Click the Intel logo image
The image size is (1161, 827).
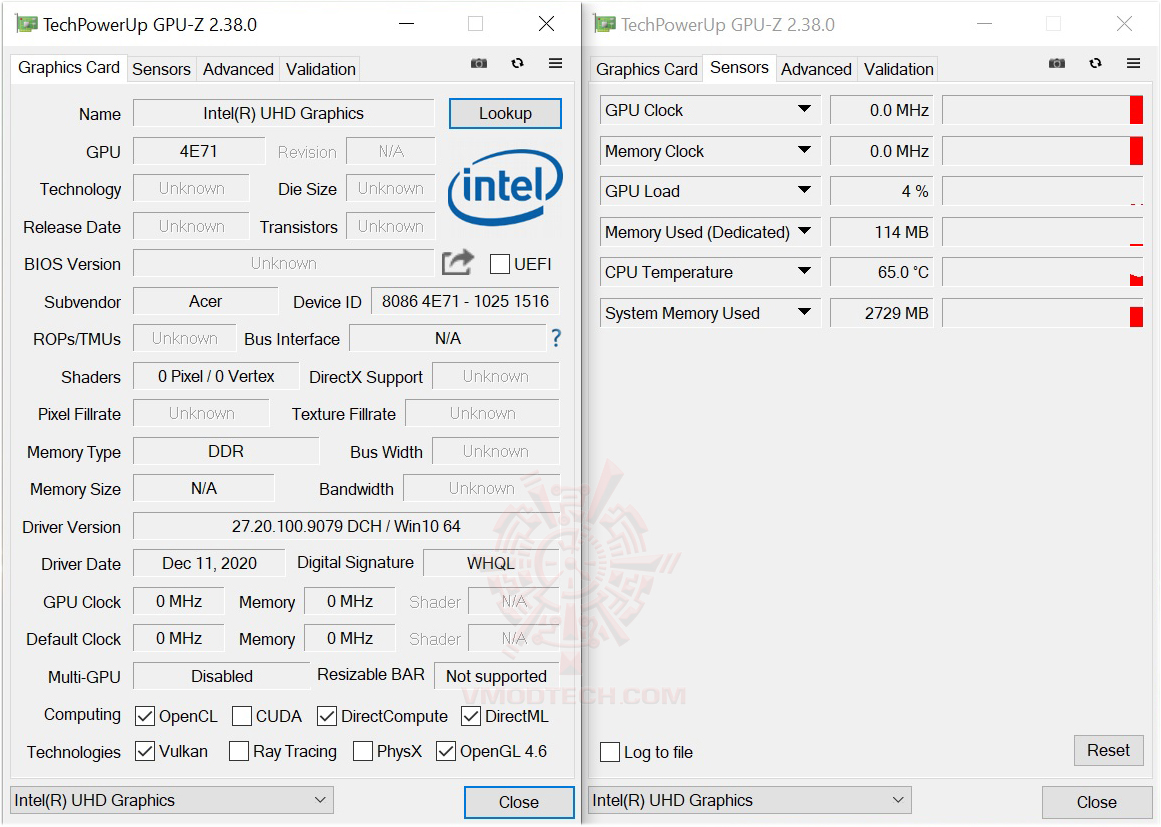click(505, 187)
